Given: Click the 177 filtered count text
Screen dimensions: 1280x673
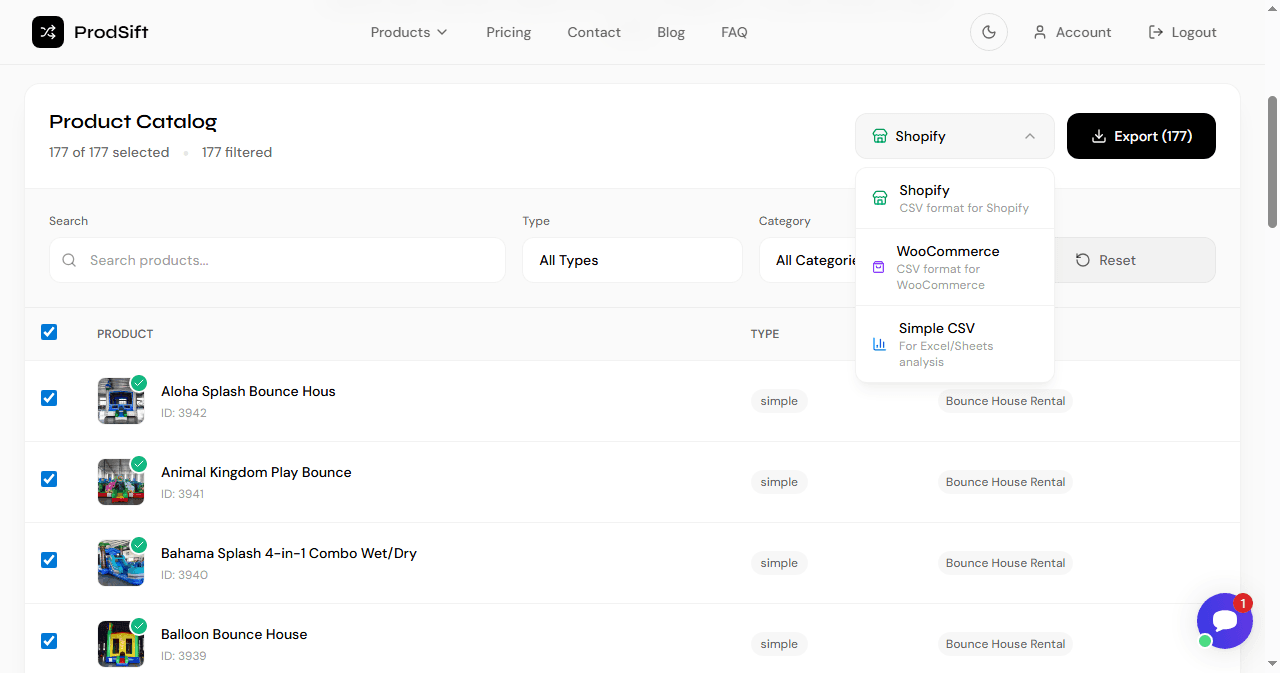Looking at the screenshot, I should click(x=237, y=152).
